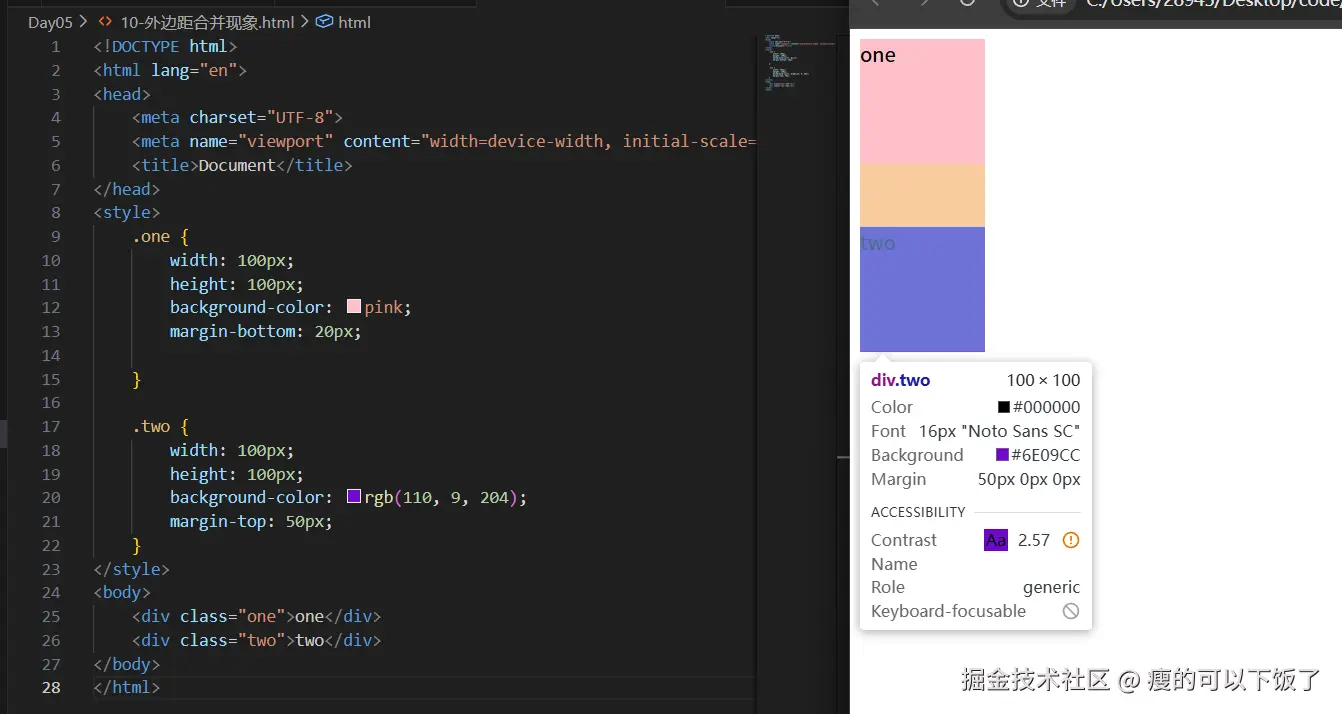
Task: Click the pink 'one' box in browser
Action: pyautogui.click(x=922, y=102)
